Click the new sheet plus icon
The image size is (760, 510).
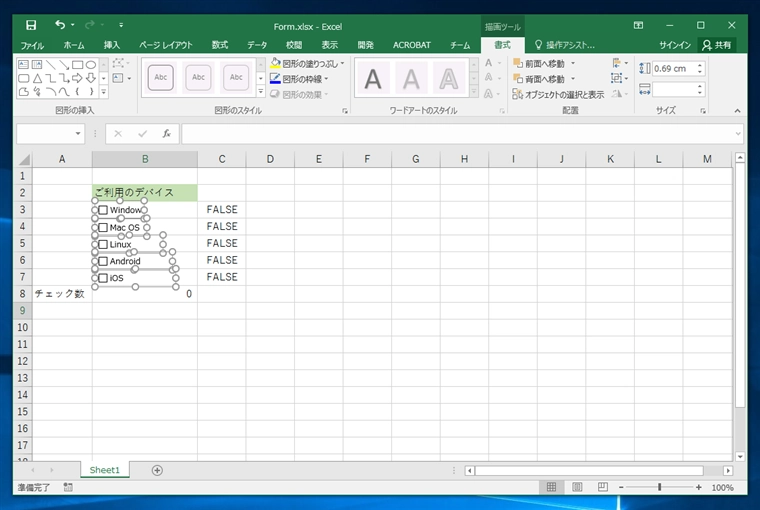tap(157, 470)
